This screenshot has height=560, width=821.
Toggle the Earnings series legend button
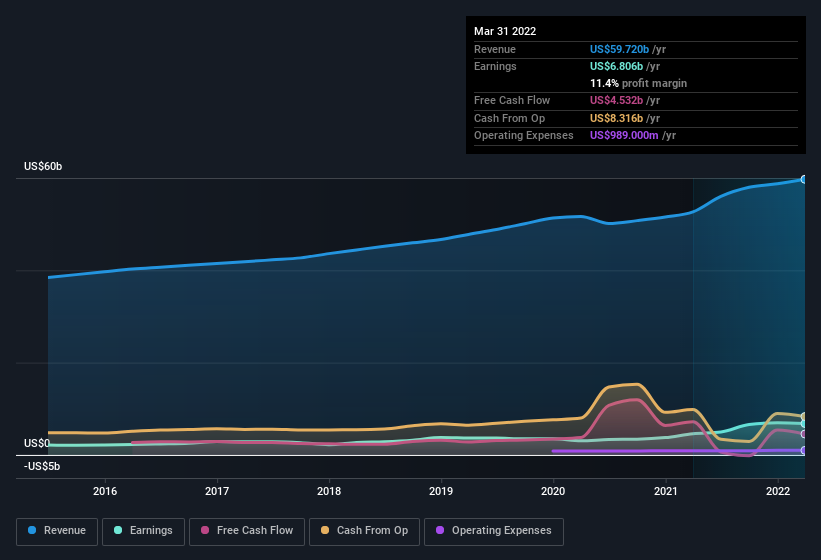coord(143,531)
